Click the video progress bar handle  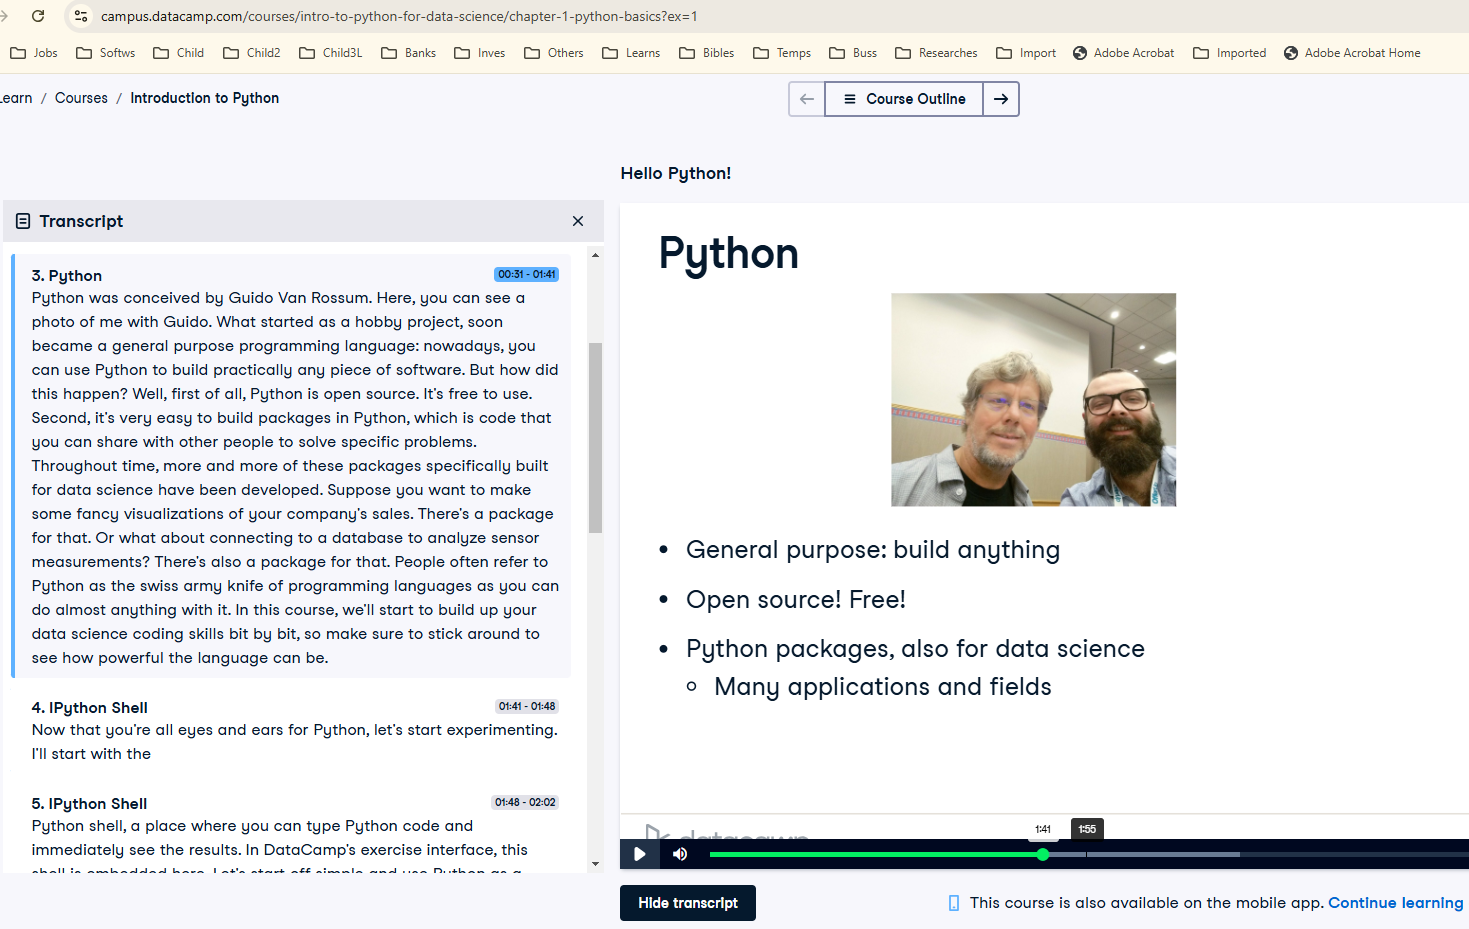[1043, 854]
